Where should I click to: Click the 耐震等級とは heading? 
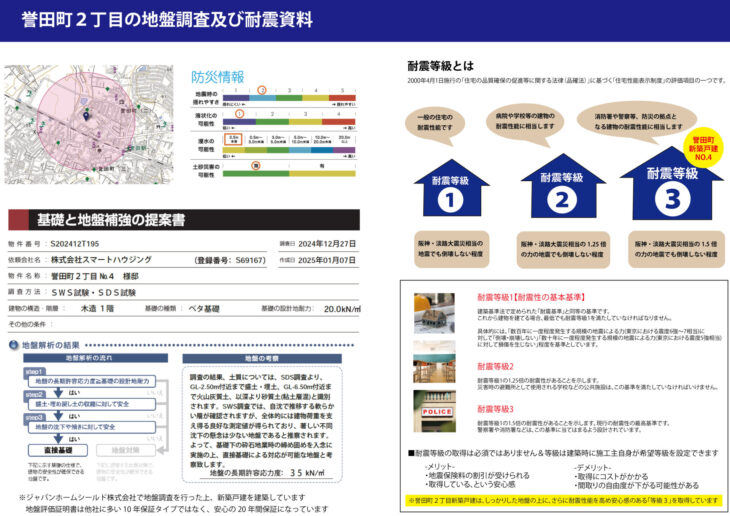click(x=440, y=66)
